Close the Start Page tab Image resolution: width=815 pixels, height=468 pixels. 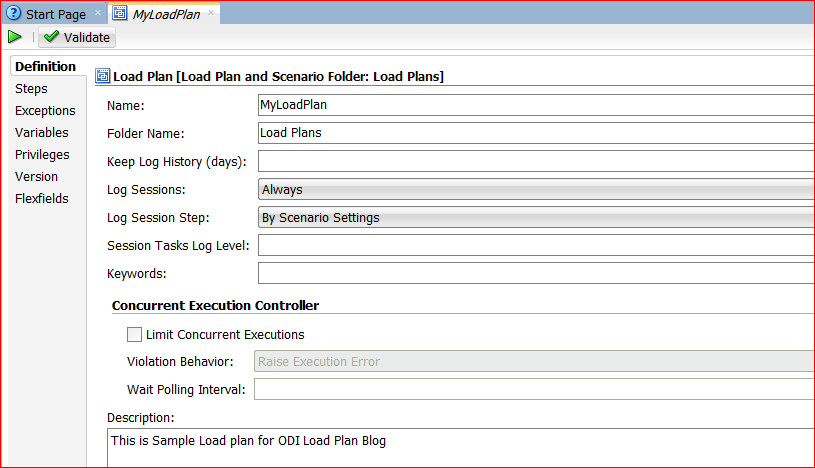tap(97, 14)
